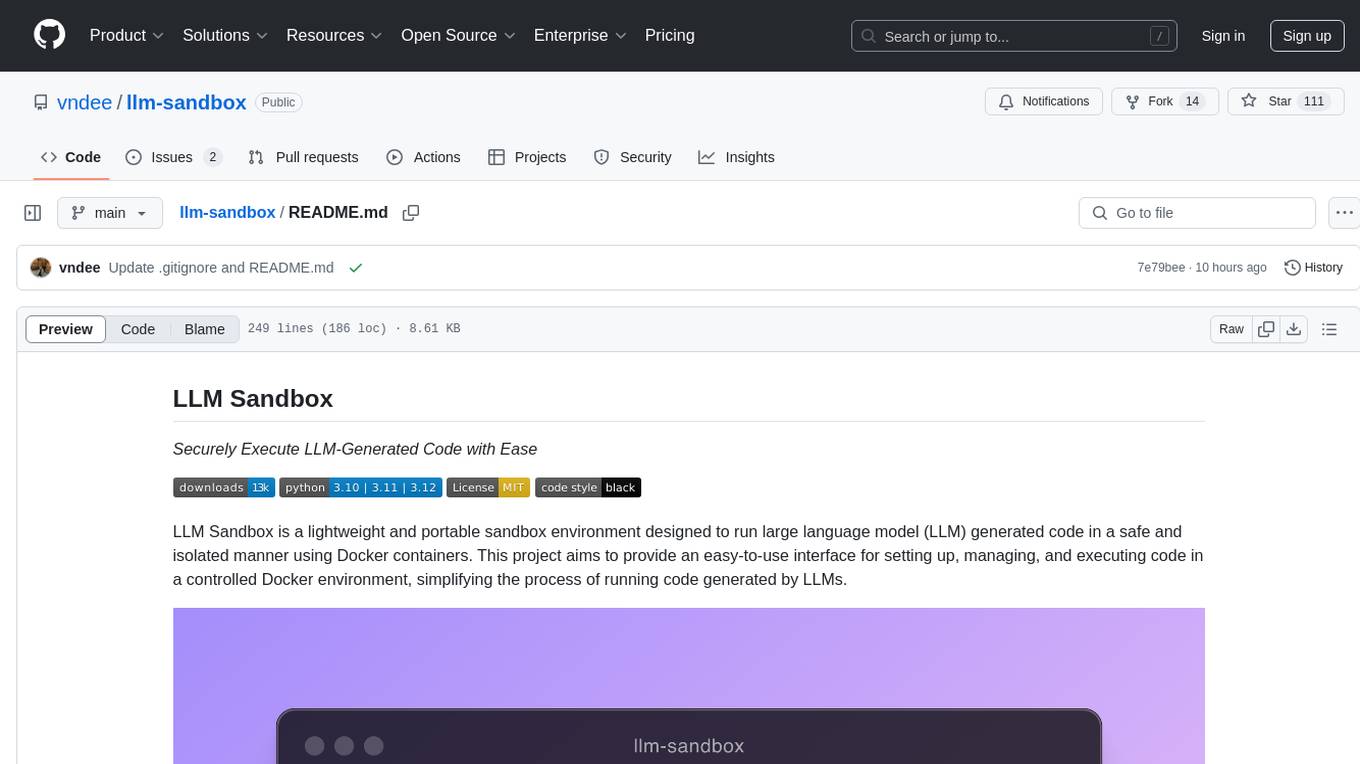Open the llm-sandbox repository title link
The height and width of the screenshot is (764, 1360).
(x=186, y=102)
